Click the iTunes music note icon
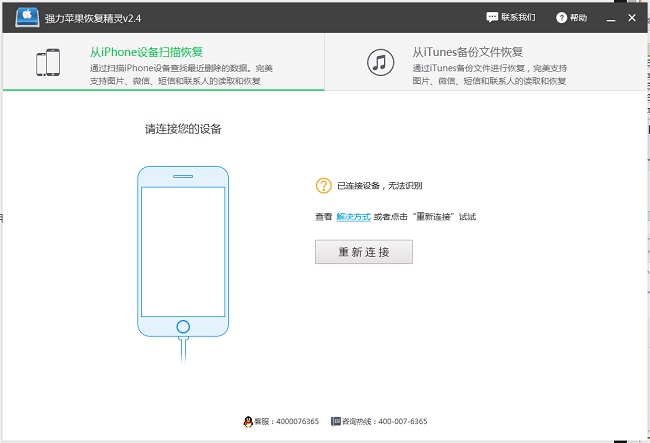This screenshot has width=650, height=443. point(380,62)
